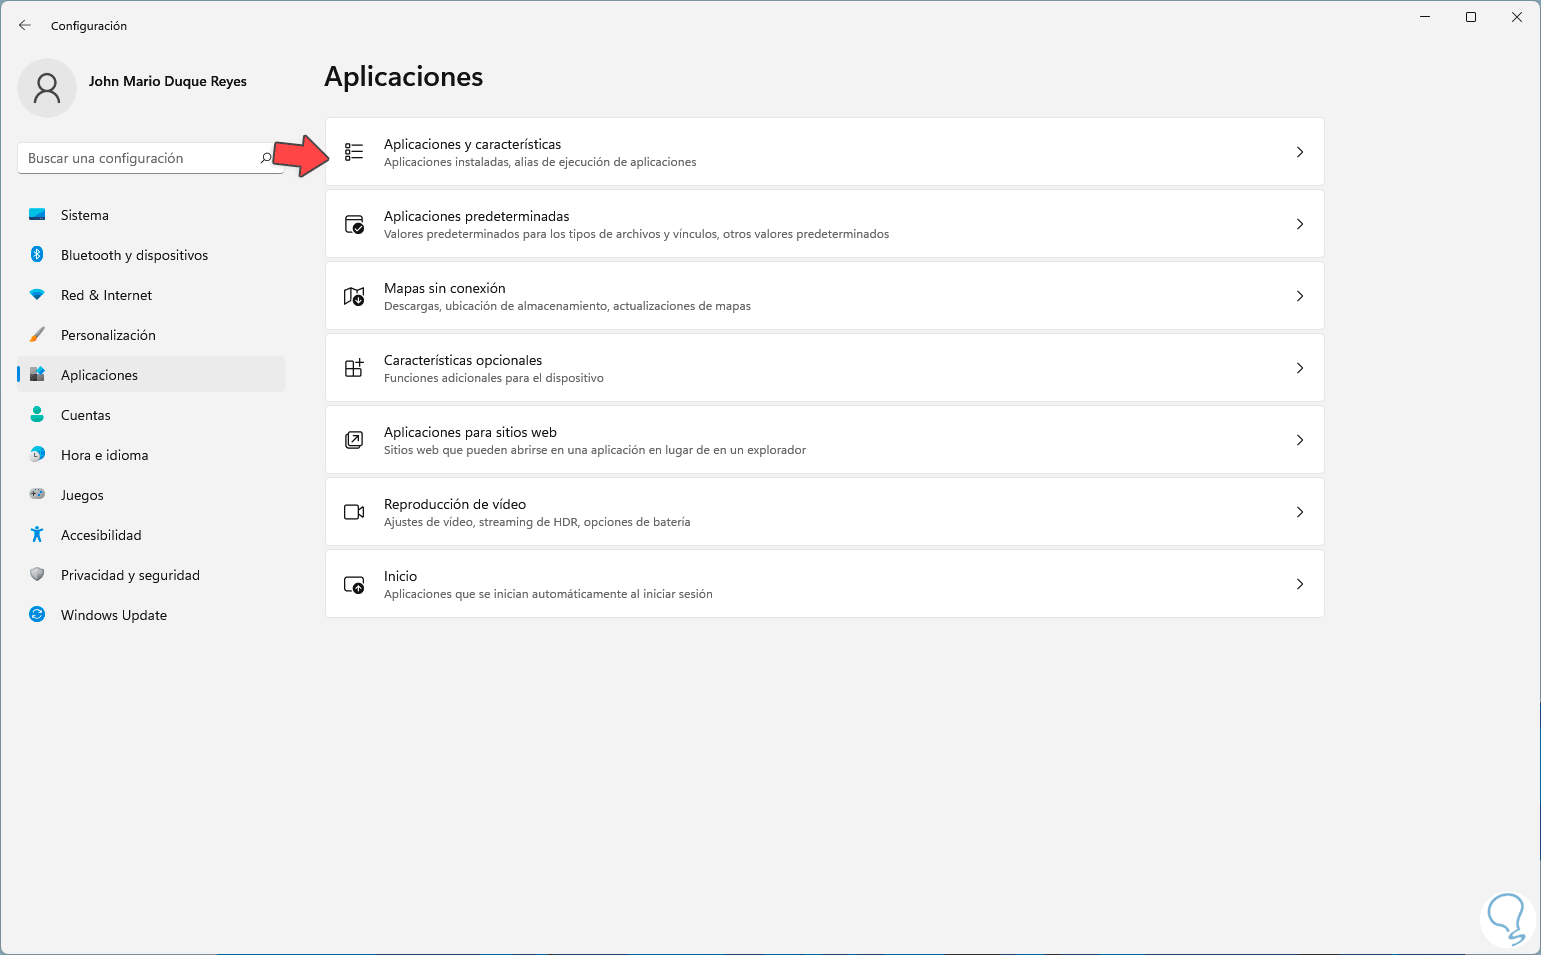1541x955 pixels.
Task: Expand the Mapas sin conexión chevron
Action: point(1299,296)
